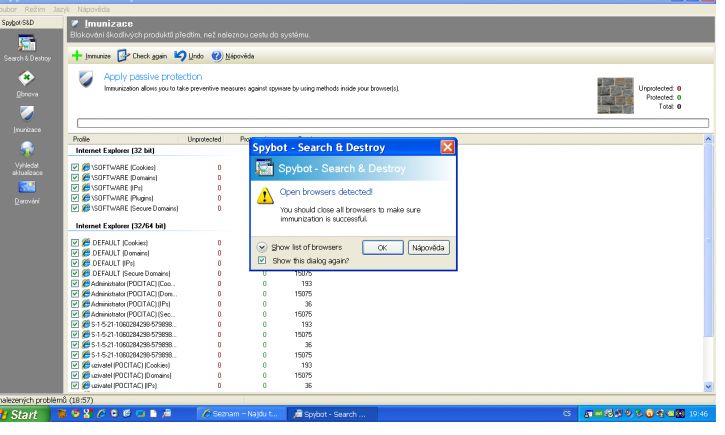The width and height of the screenshot is (725, 435).
Task: Click the Imunizace header icon
Action: tap(75, 24)
